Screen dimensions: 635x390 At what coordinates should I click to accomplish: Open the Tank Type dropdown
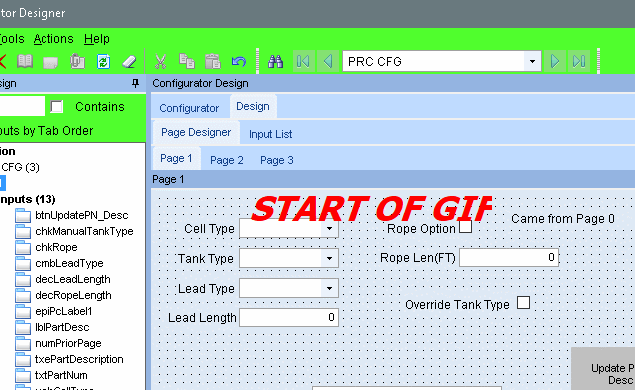329,258
